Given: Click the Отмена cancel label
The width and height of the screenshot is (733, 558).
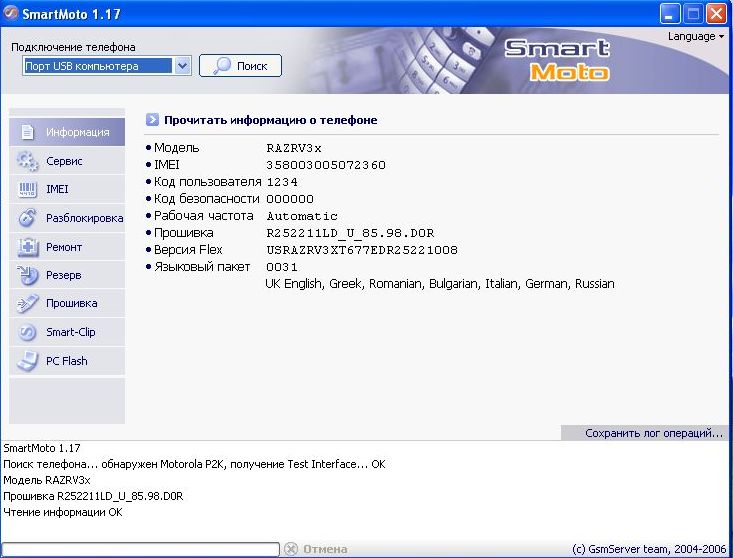Looking at the screenshot, I should coord(325,549).
